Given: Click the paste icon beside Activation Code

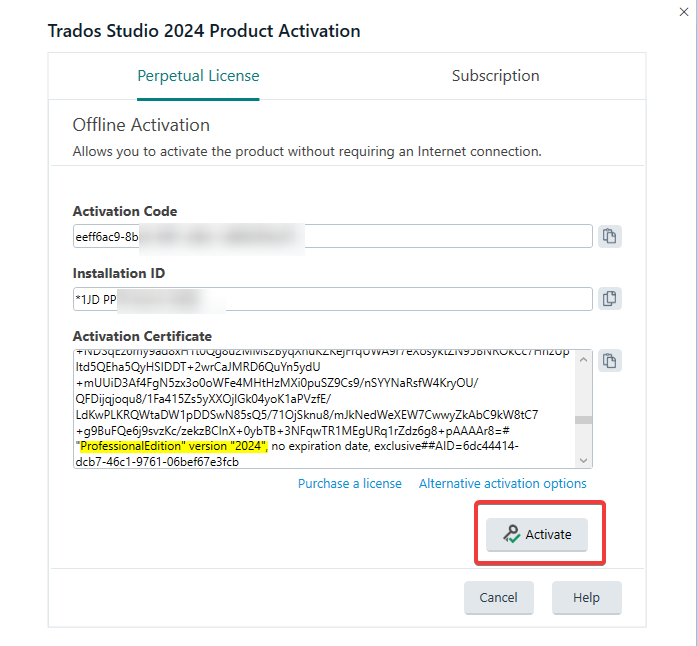Looking at the screenshot, I should point(609,236).
